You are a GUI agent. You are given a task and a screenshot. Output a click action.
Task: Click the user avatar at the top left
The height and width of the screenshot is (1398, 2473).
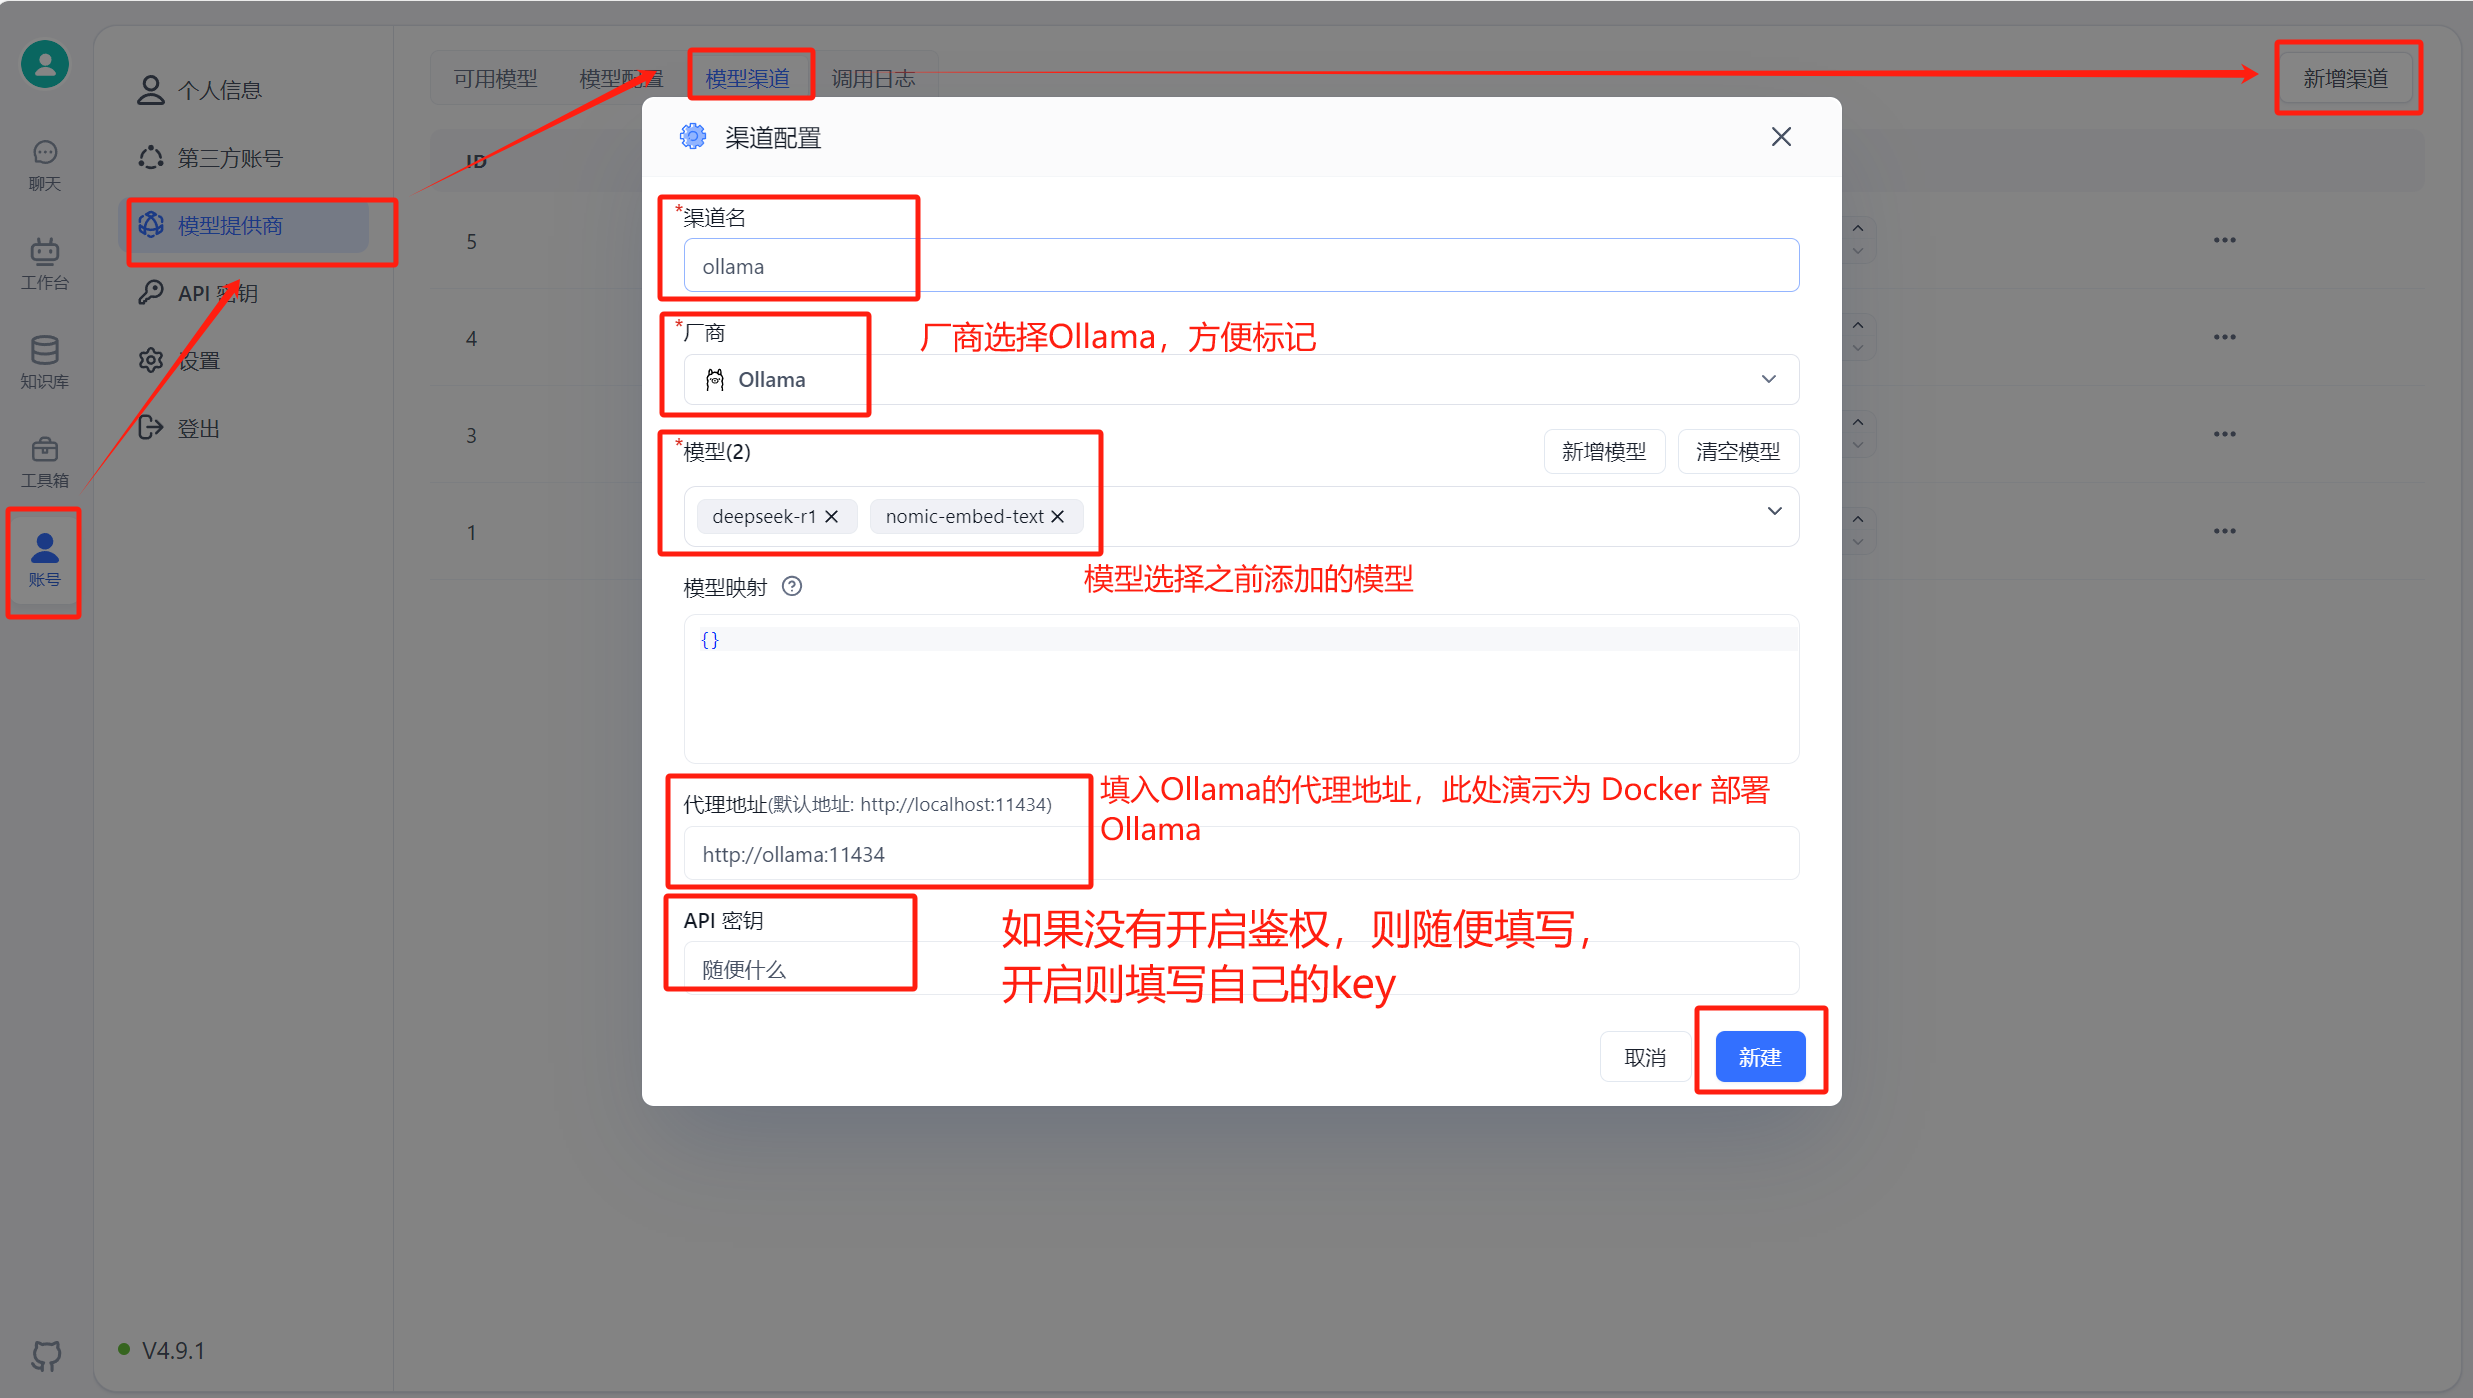click(45, 64)
